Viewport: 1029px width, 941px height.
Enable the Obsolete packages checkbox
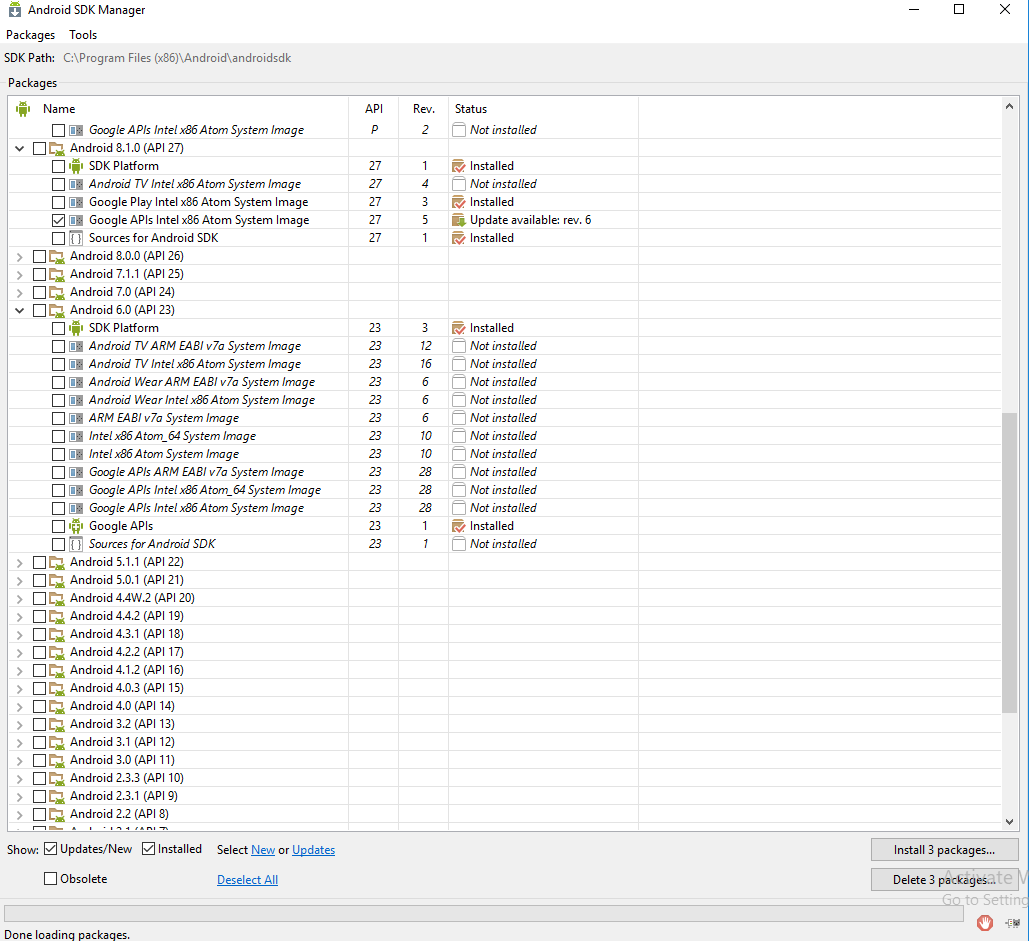[x=49, y=878]
